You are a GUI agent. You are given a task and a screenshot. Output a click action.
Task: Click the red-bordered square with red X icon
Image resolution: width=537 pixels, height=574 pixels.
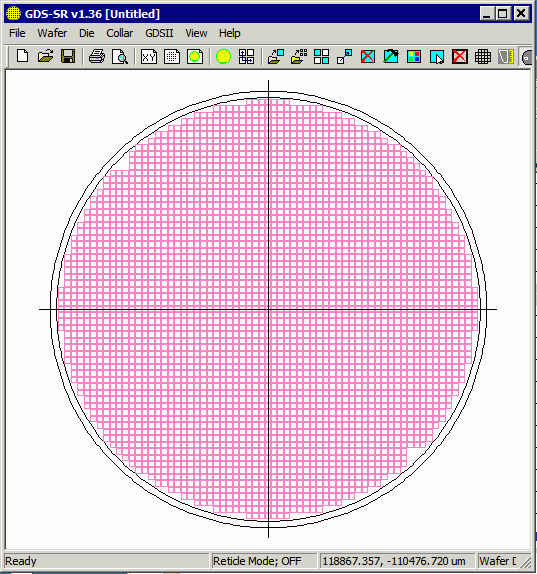(x=460, y=56)
